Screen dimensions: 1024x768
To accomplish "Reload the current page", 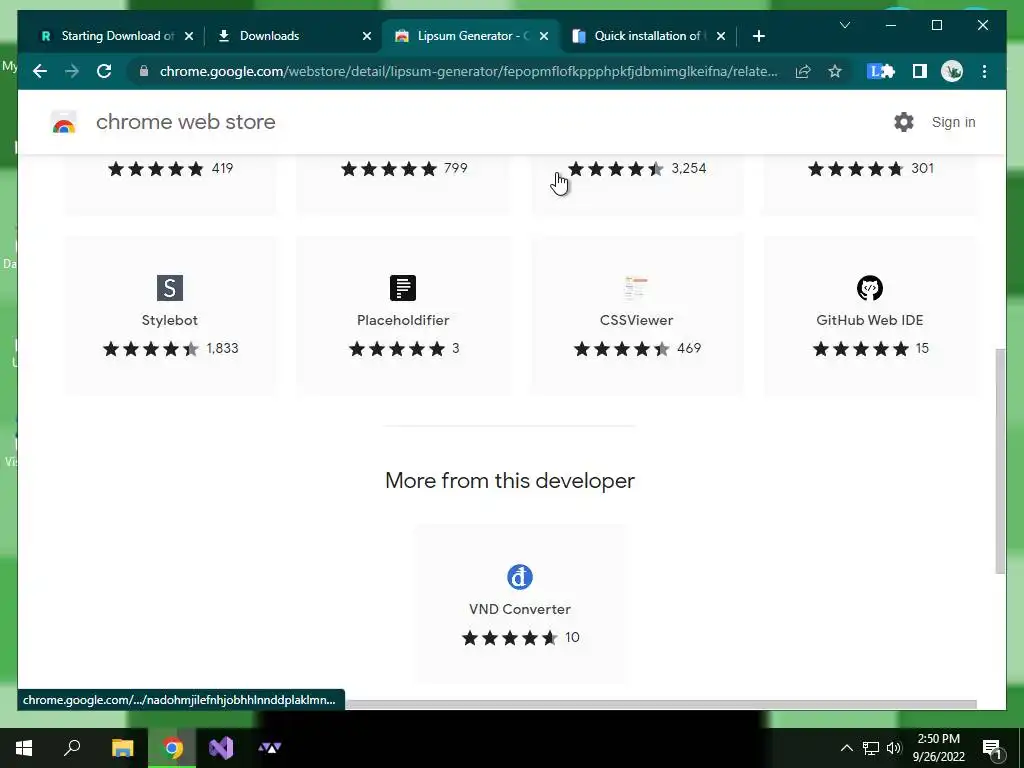I will pos(104,71).
